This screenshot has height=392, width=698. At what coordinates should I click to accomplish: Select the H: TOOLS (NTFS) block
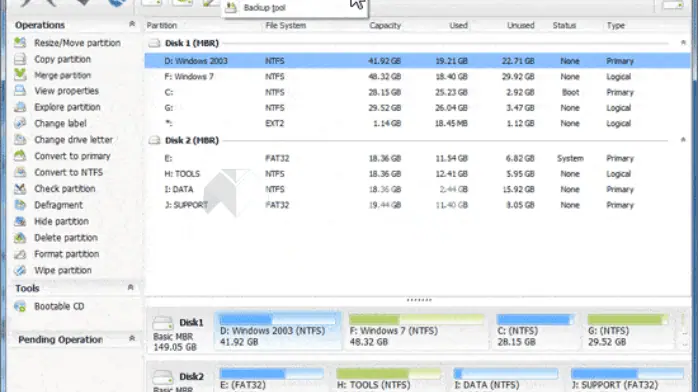(388, 379)
